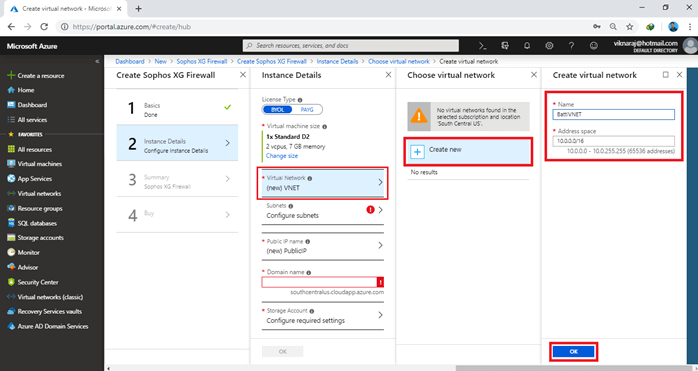Click Recovery Services vaults icon
Screen dimensions: 698x371
tap(11, 312)
